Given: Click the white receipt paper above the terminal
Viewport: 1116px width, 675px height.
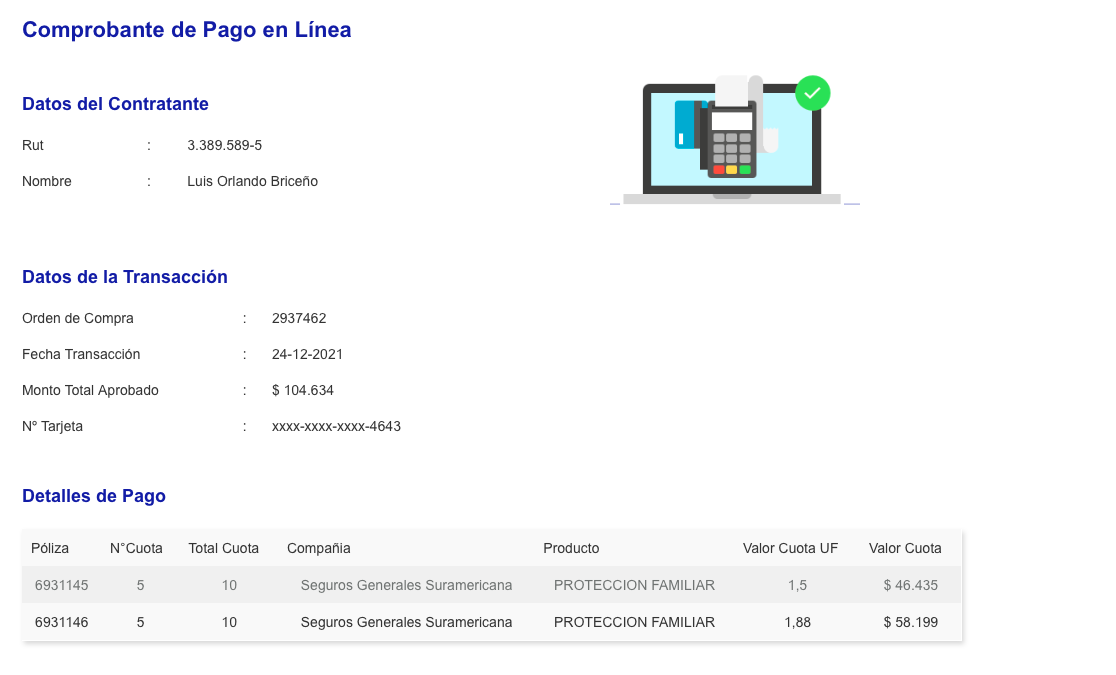Looking at the screenshot, I should pyautogui.click(x=733, y=91).
